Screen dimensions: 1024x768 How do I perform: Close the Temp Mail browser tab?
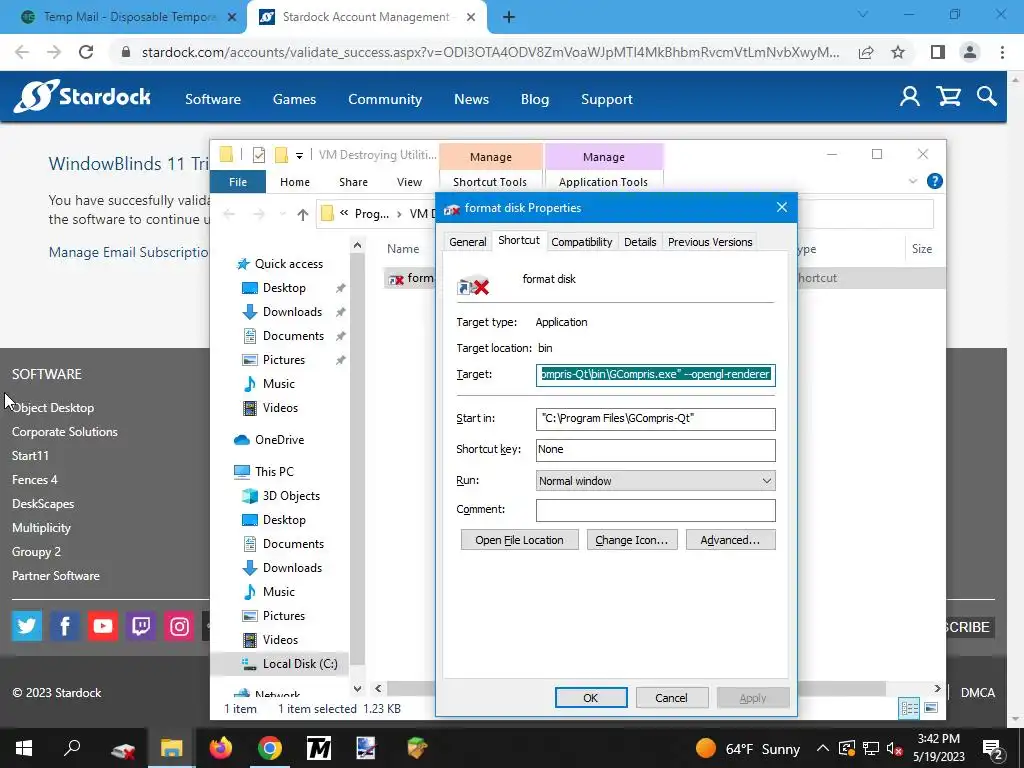[232, 17]
